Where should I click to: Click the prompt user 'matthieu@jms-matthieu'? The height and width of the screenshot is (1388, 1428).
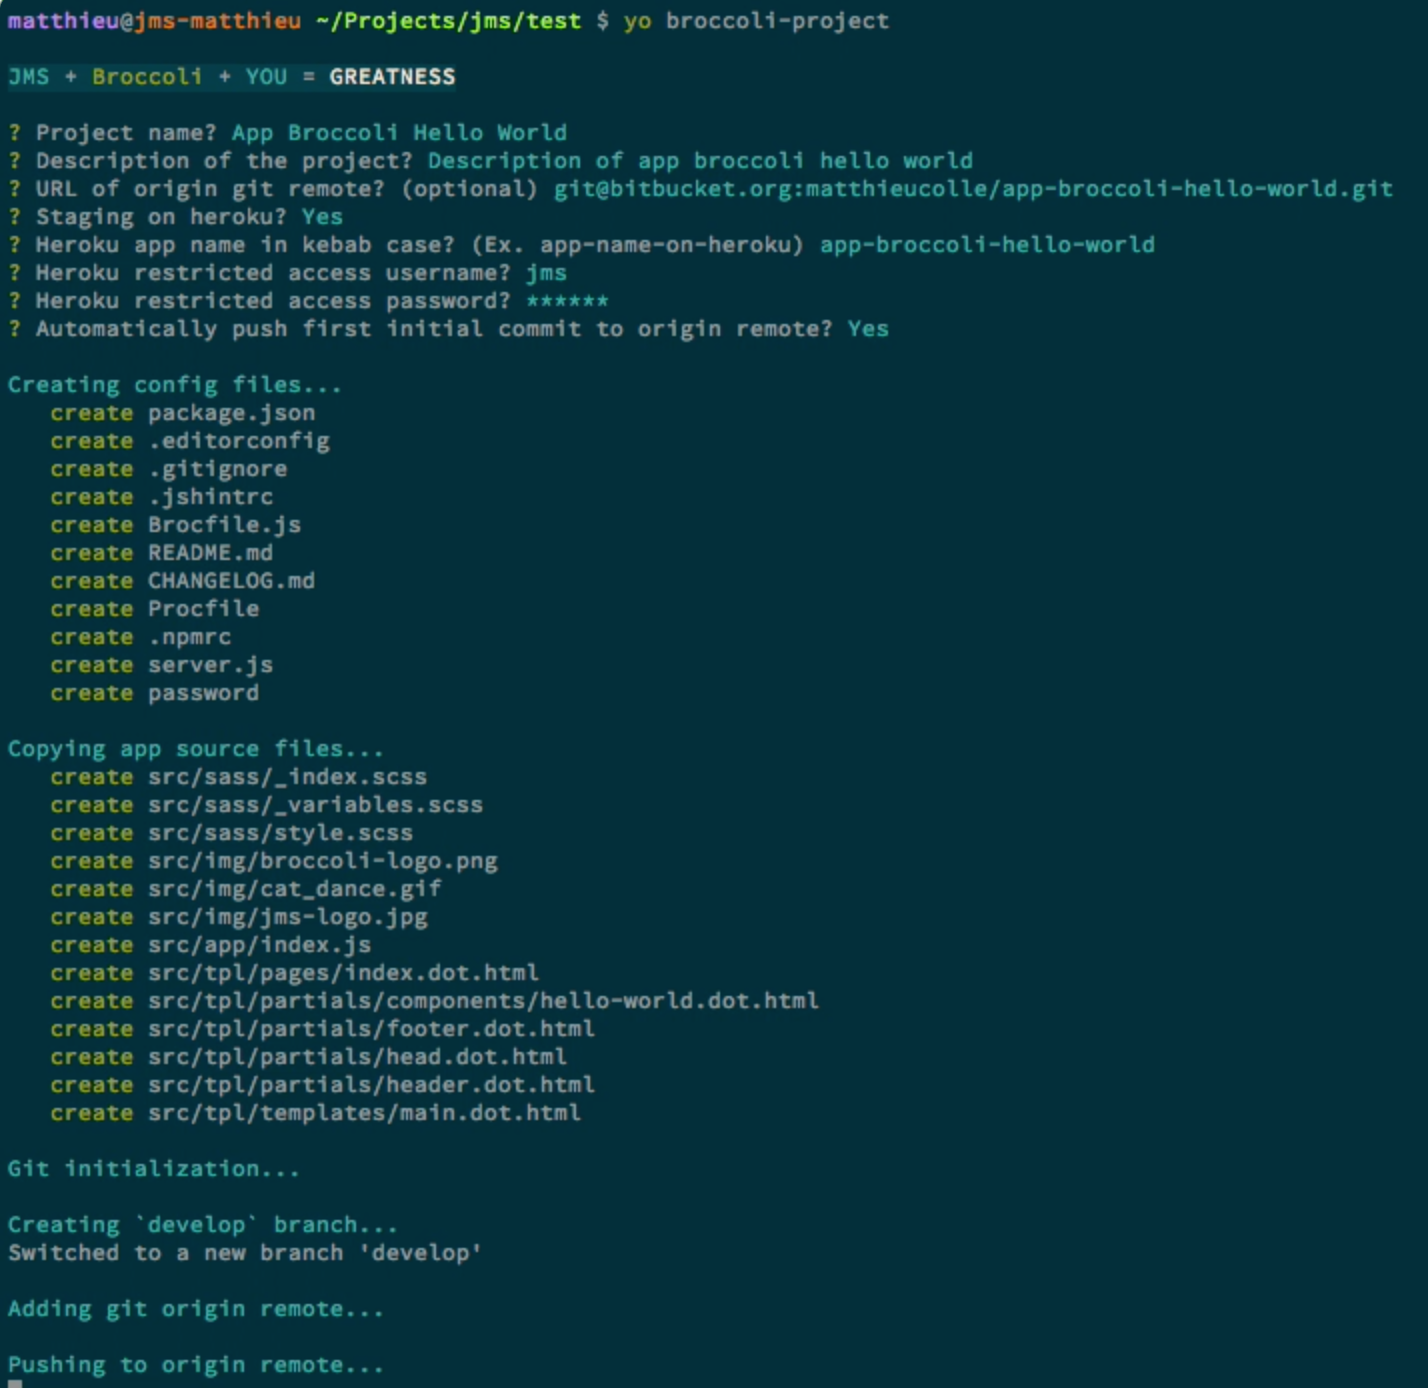click(154, 21)
